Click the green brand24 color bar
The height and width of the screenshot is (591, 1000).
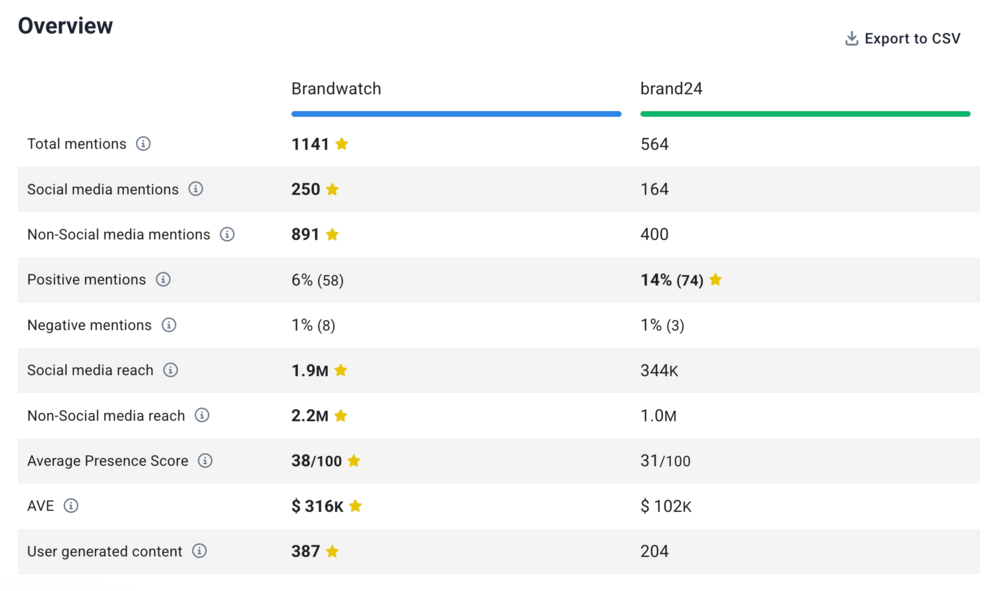(805, 114)
